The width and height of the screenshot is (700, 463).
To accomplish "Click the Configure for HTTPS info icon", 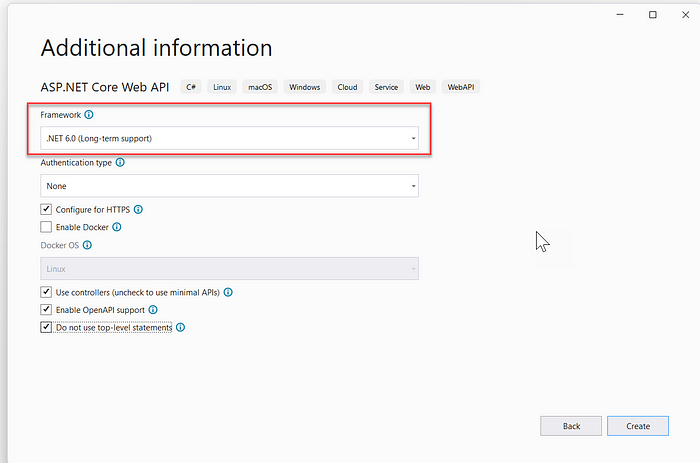I will coord(138,209).
